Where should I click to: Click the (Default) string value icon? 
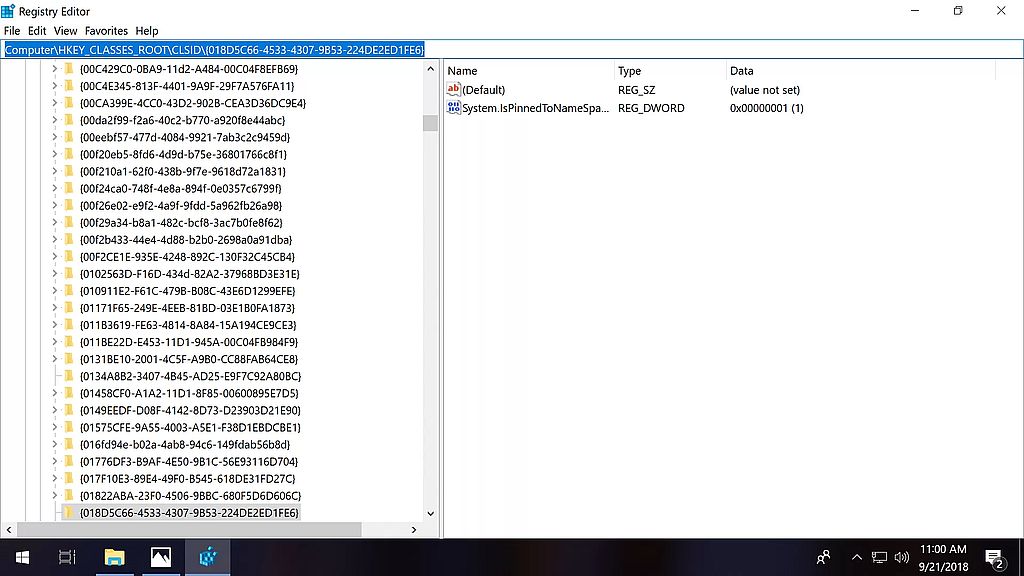click(453, 89)
